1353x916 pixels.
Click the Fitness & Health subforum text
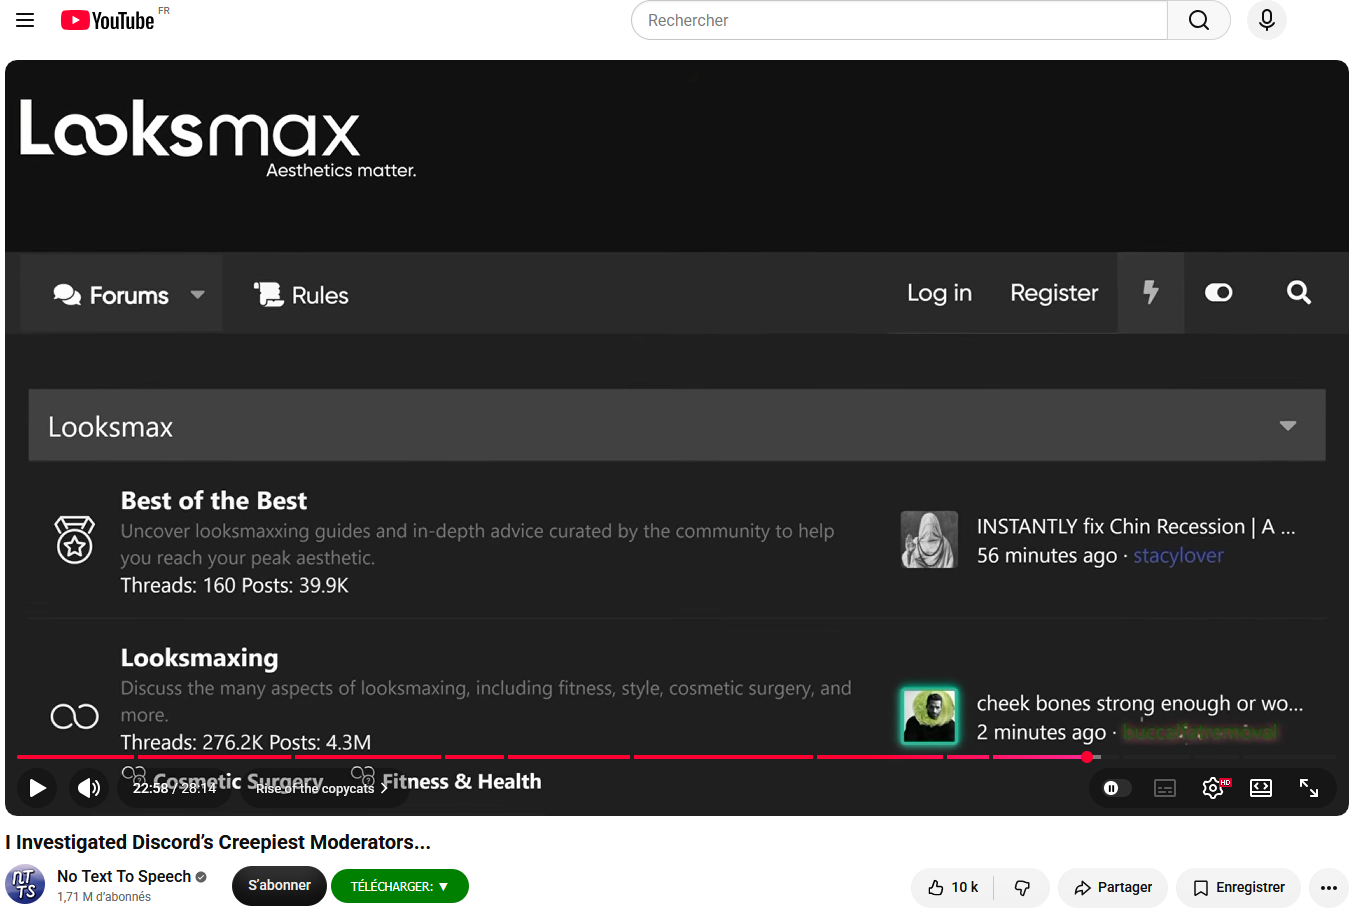[x=461, y=781]
